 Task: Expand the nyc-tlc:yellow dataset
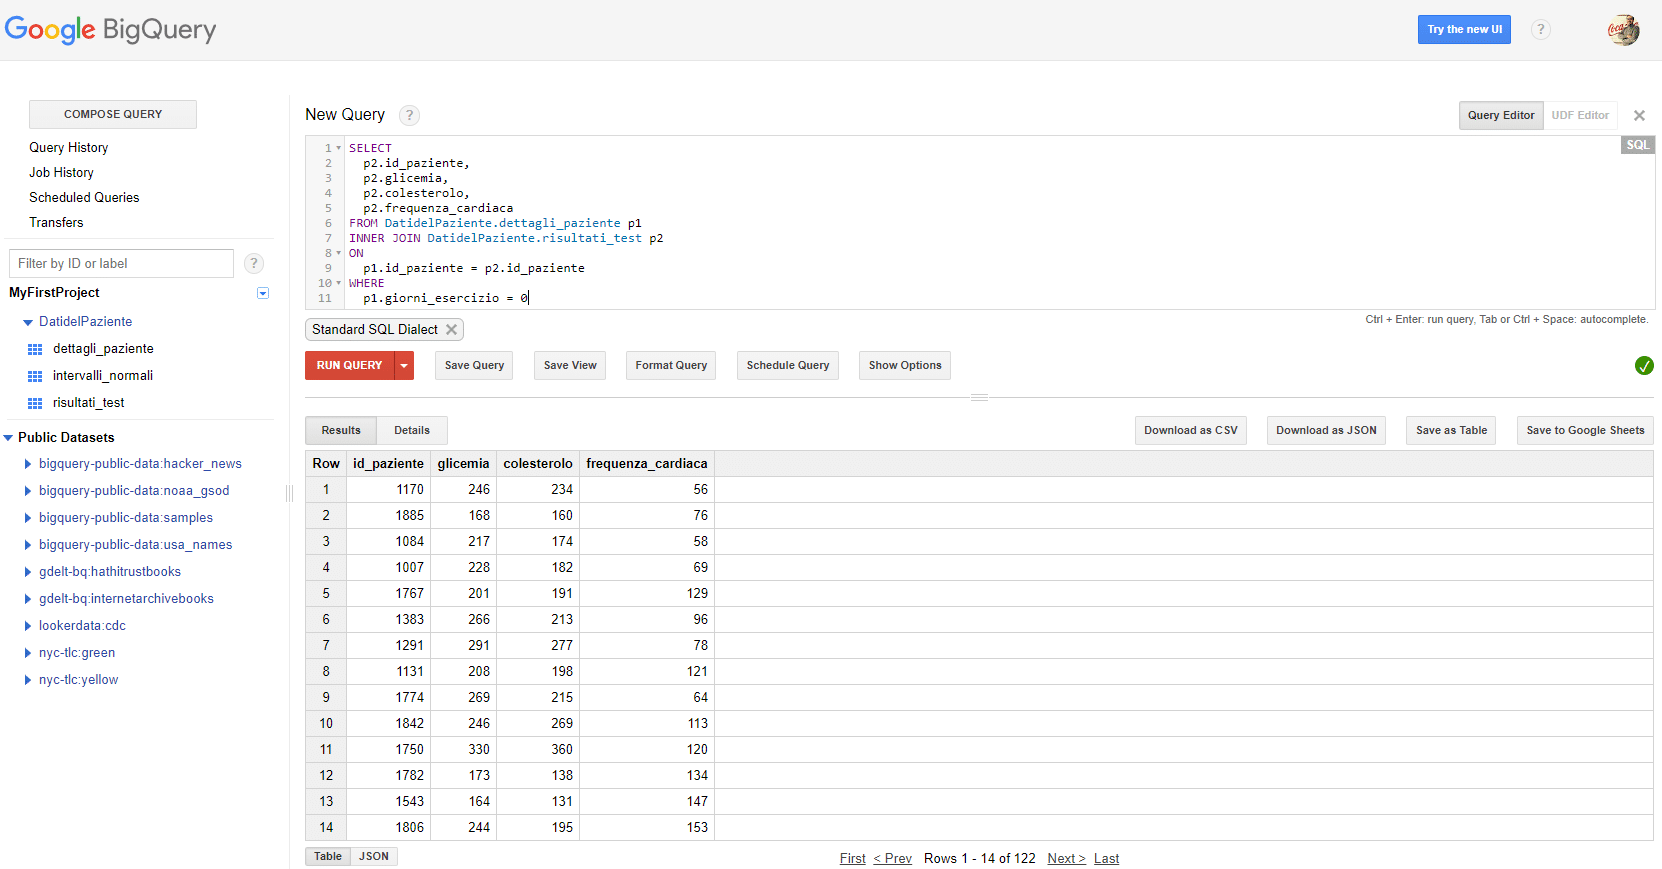tap(28, 680)
